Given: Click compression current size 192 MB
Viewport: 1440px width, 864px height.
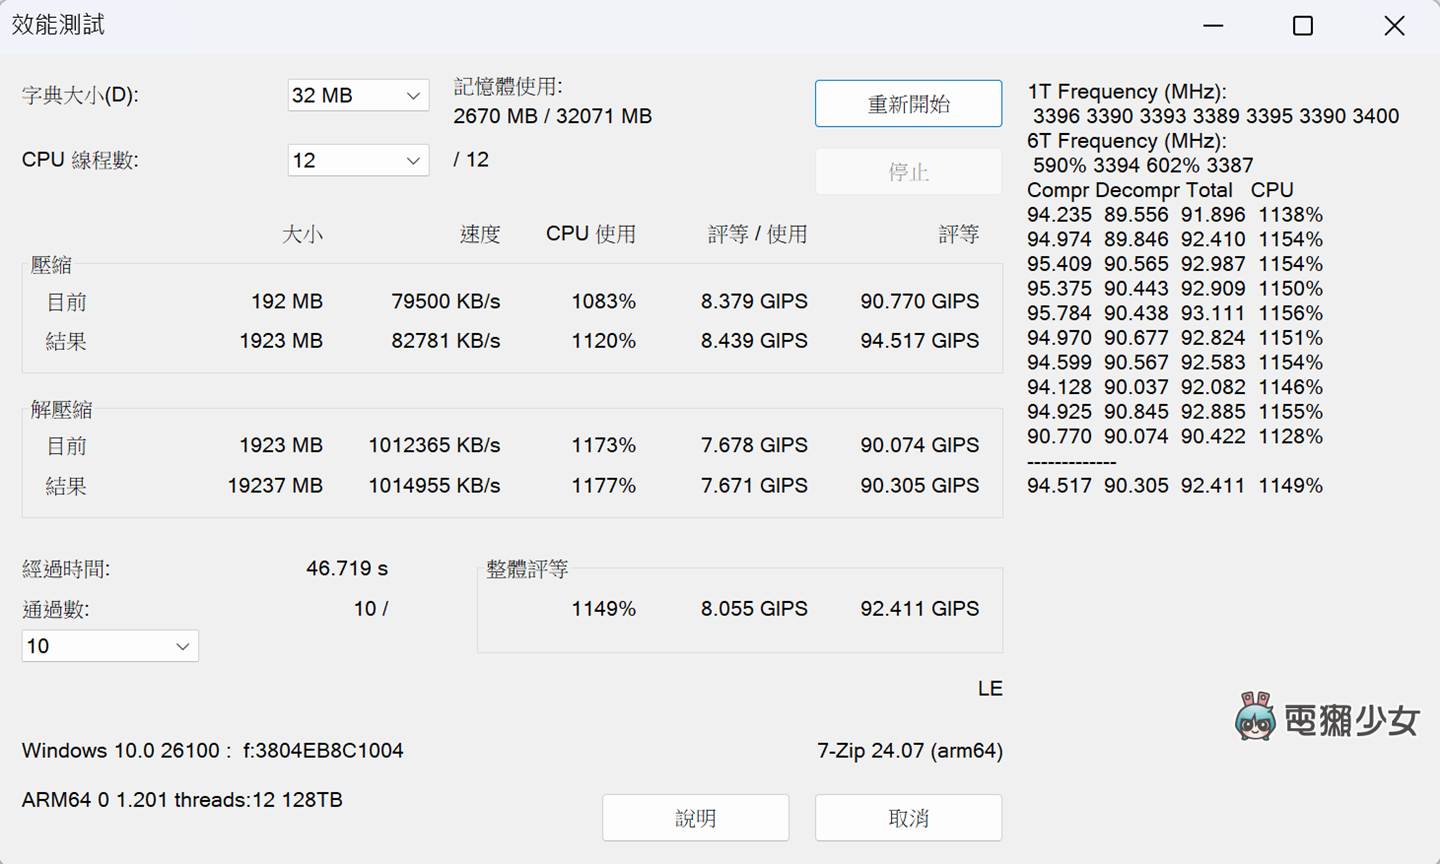Looking at the screenshot, I should tap(286, 301).
